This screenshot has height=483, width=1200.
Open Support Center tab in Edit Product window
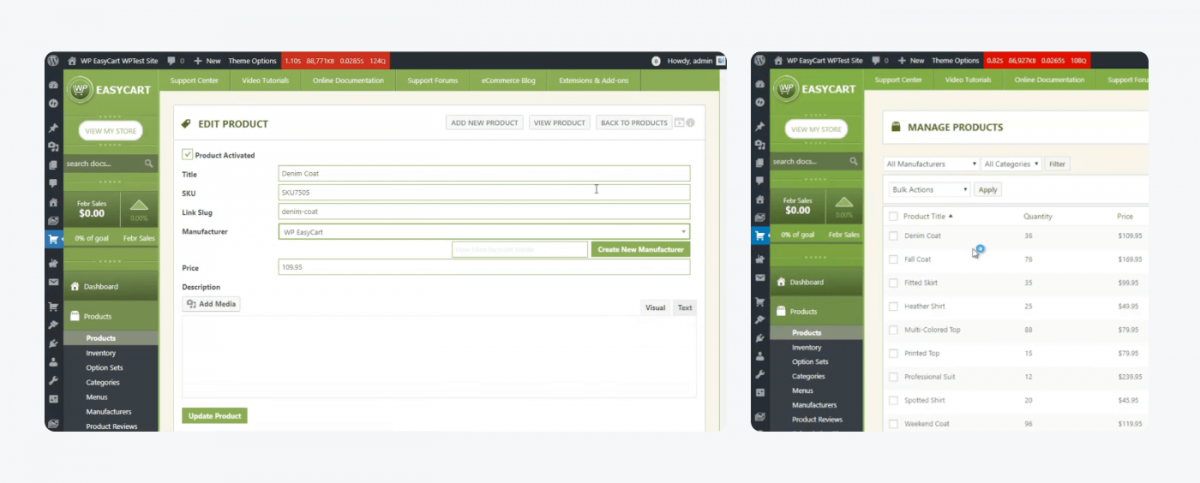[194, 80]
